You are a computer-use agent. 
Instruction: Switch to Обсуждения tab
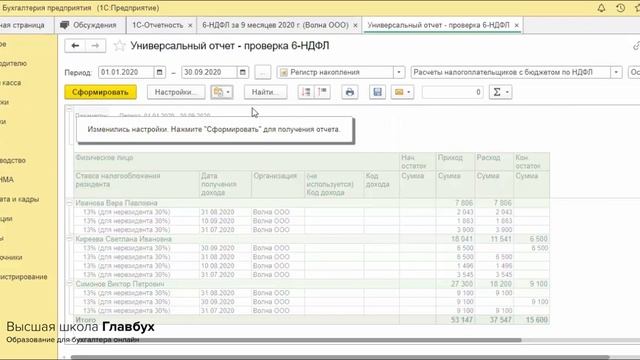[88, 25]
